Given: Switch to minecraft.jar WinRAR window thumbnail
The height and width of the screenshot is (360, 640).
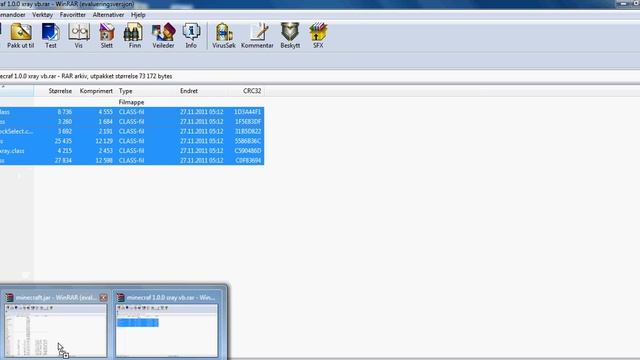Looking at the screenshot, I should point(56,331).
